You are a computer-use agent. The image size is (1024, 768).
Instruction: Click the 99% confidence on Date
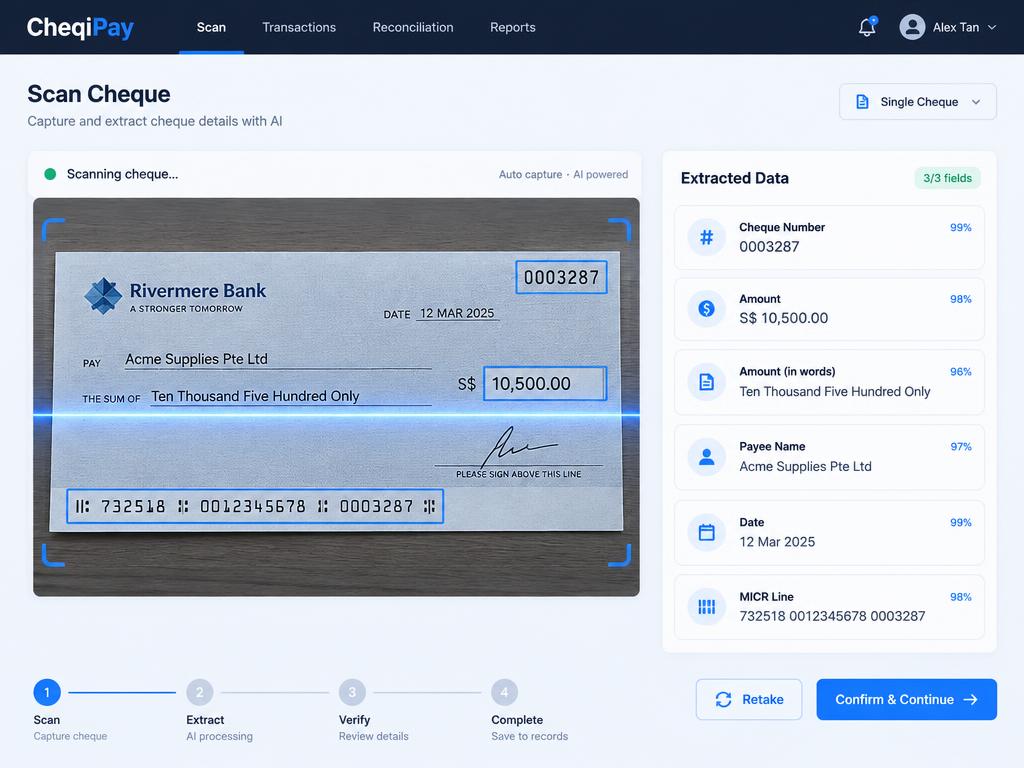pyautogui.click(x=961, y=522)
